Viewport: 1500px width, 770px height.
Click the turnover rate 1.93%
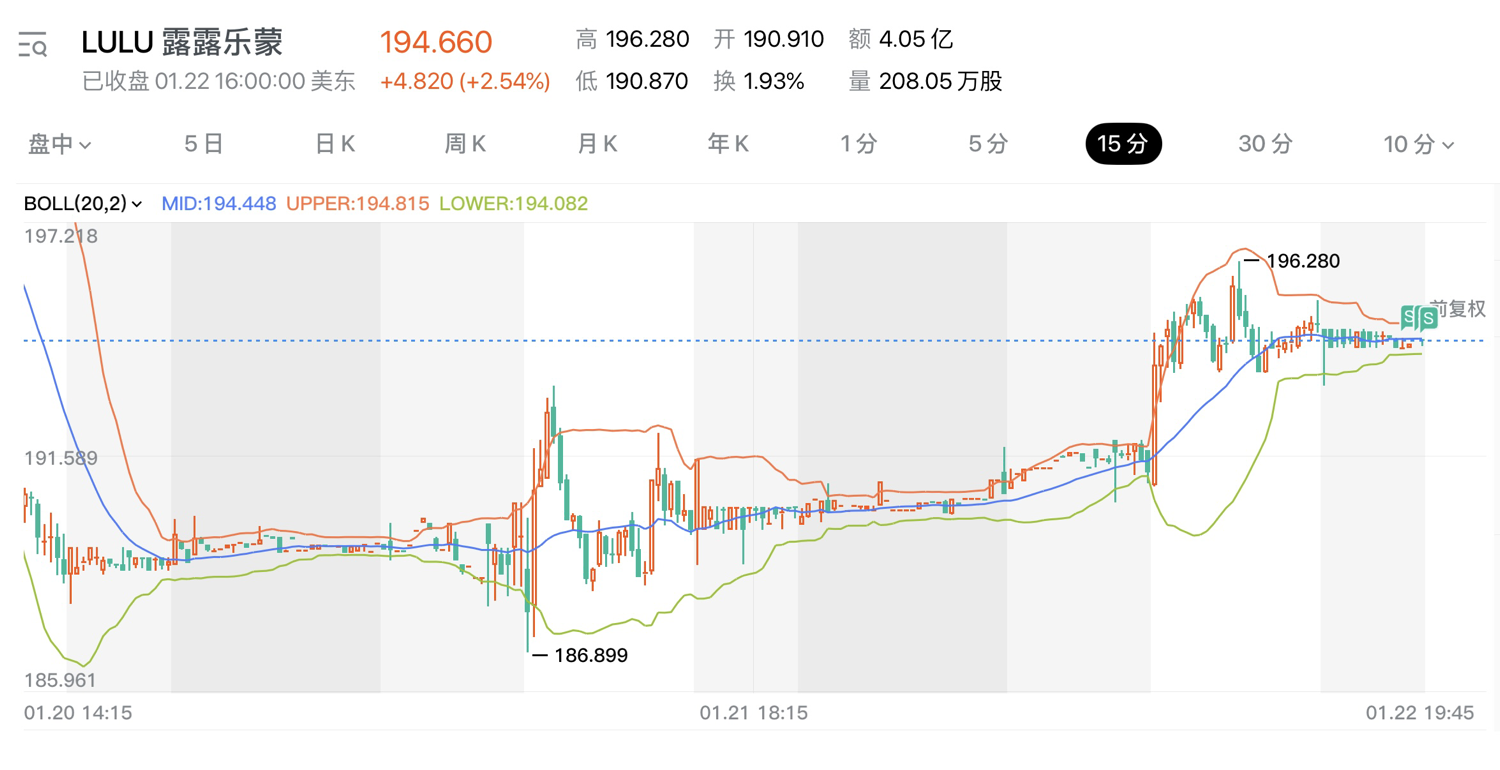pos(773,82)
